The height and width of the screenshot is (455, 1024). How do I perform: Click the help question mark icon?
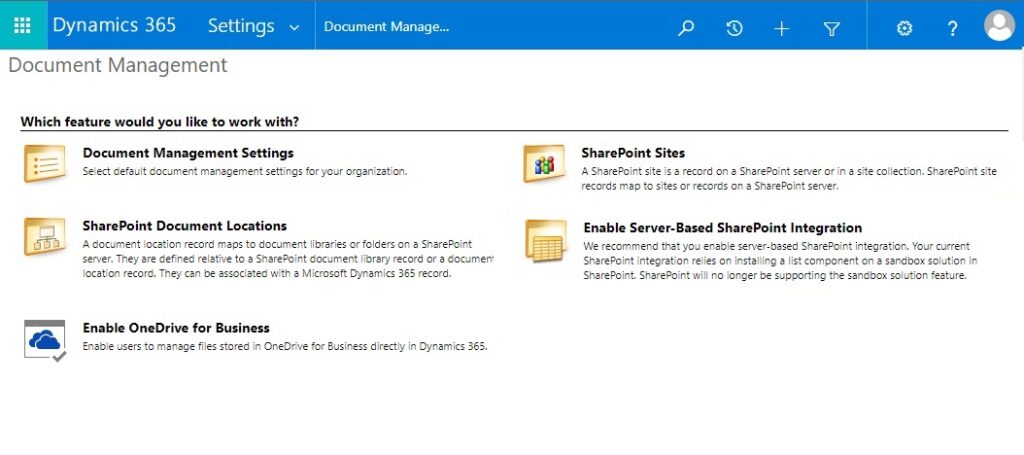[952, 29]
